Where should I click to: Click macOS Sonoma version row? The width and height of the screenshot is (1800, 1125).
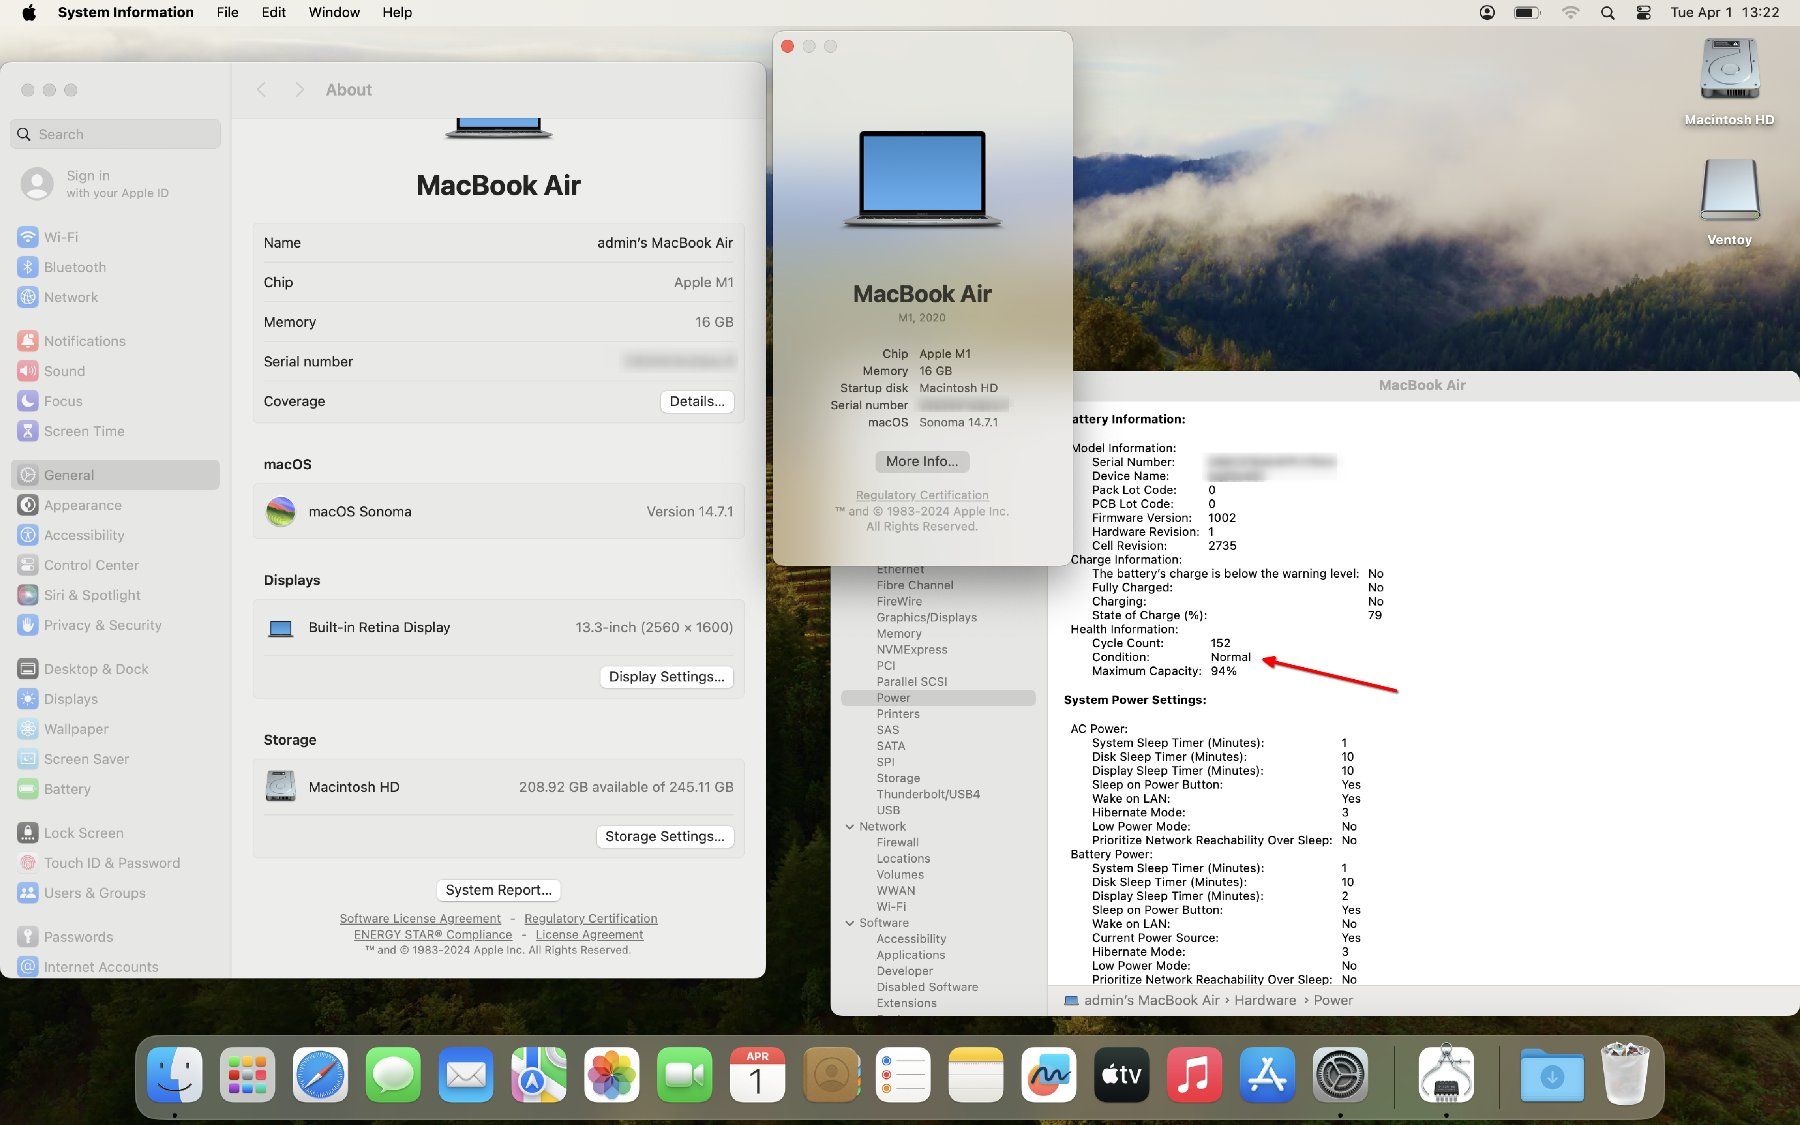click(x=498, y=511)
